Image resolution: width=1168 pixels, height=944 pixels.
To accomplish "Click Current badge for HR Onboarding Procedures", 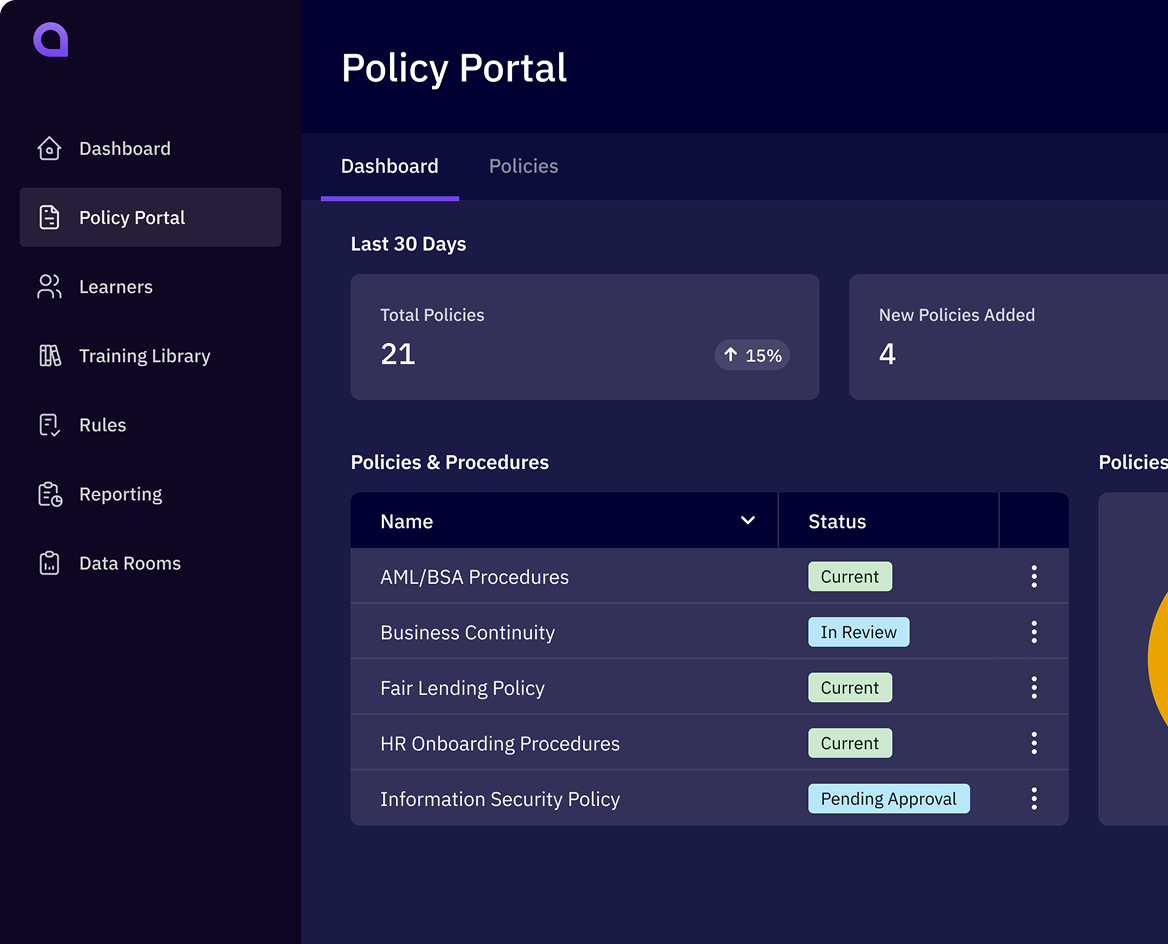I will point(850,743).
